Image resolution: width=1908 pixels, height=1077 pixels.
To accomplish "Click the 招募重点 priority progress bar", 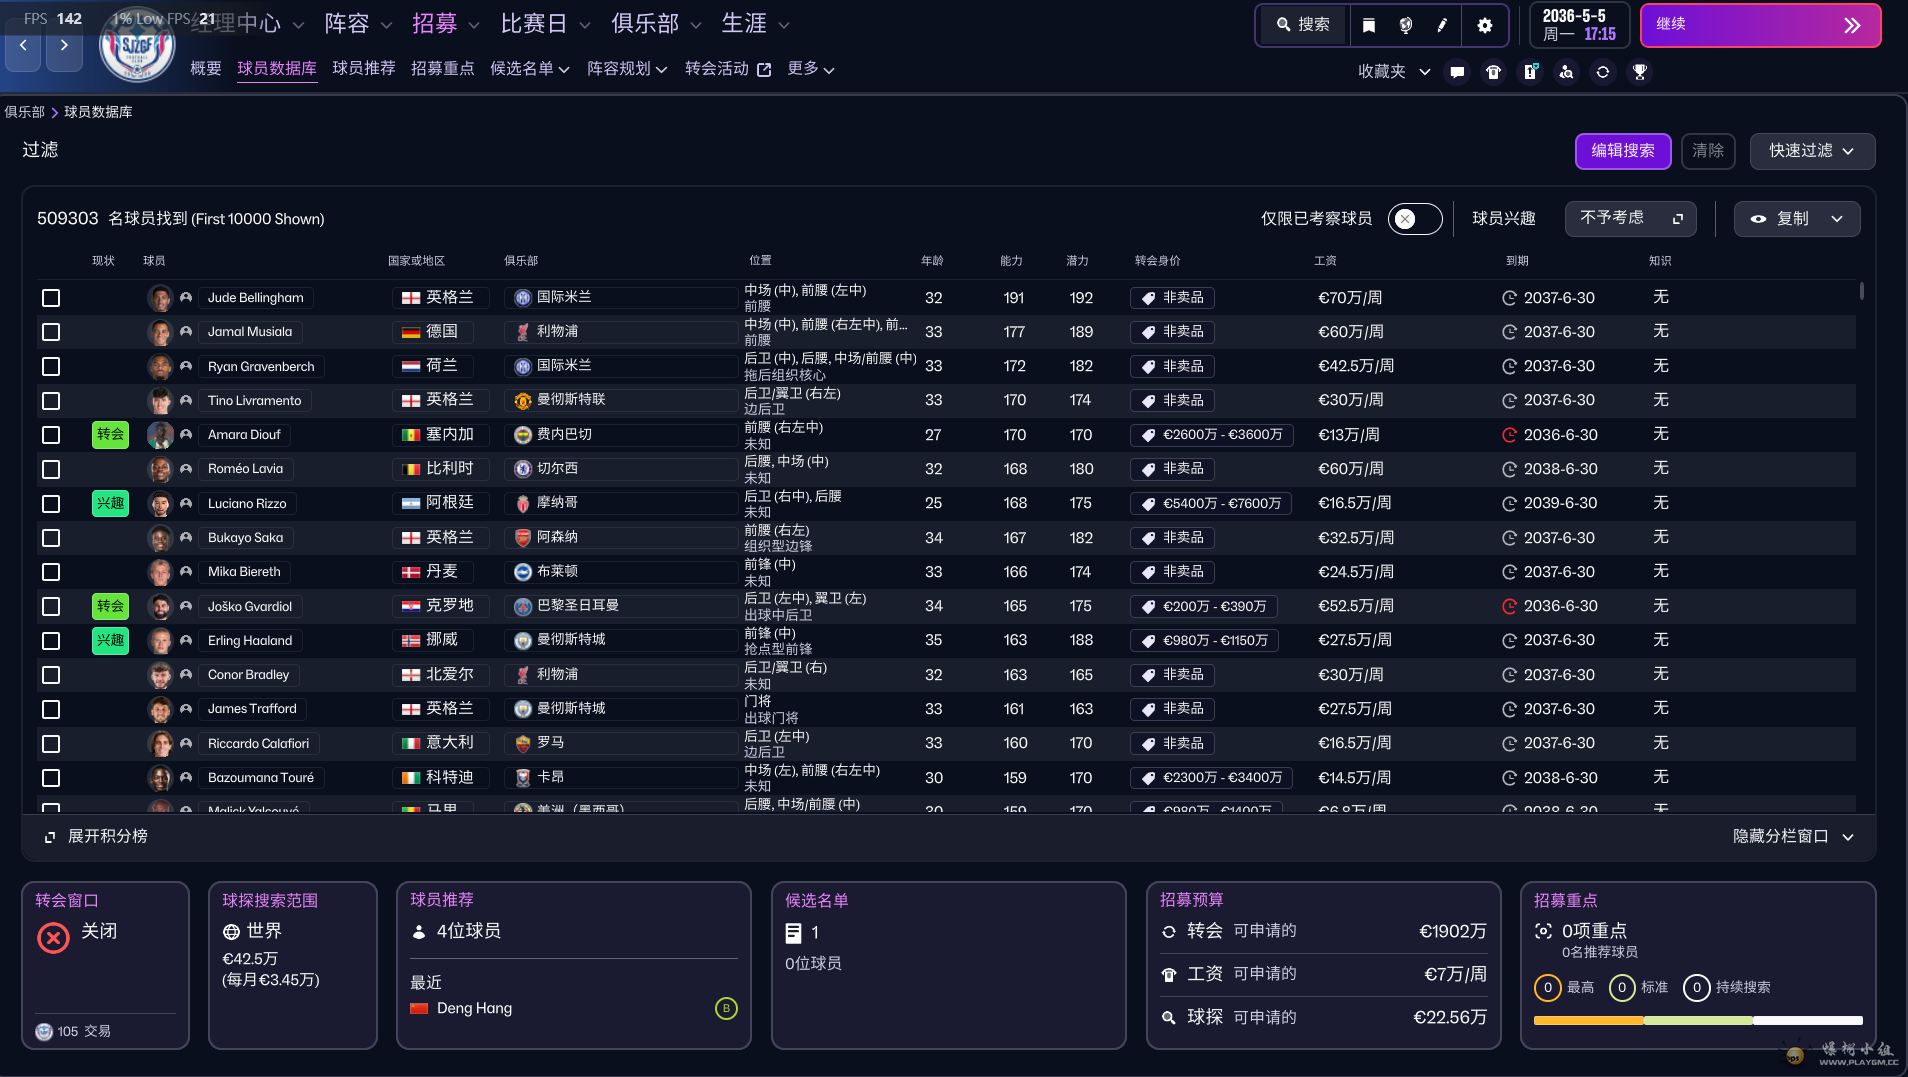I will click(1697, 1021).
